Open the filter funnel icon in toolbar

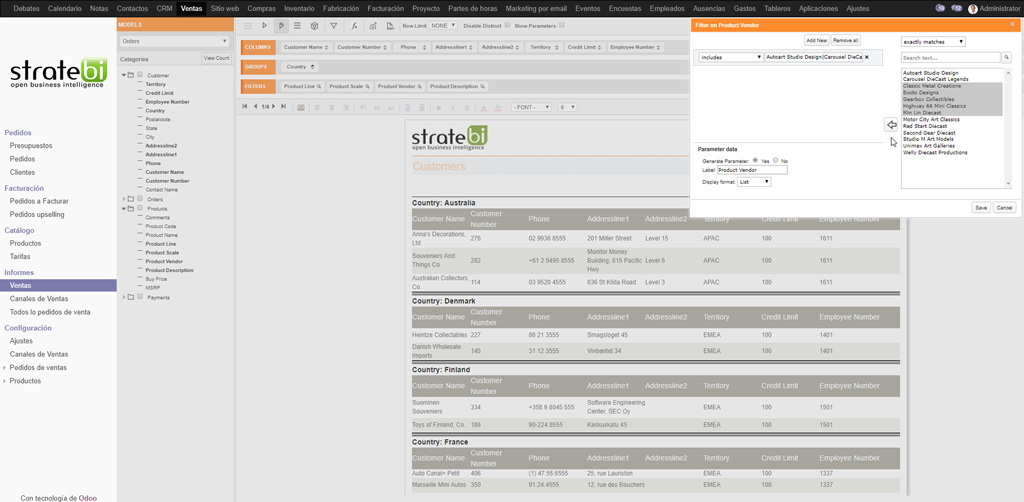[x=333, y=26]
